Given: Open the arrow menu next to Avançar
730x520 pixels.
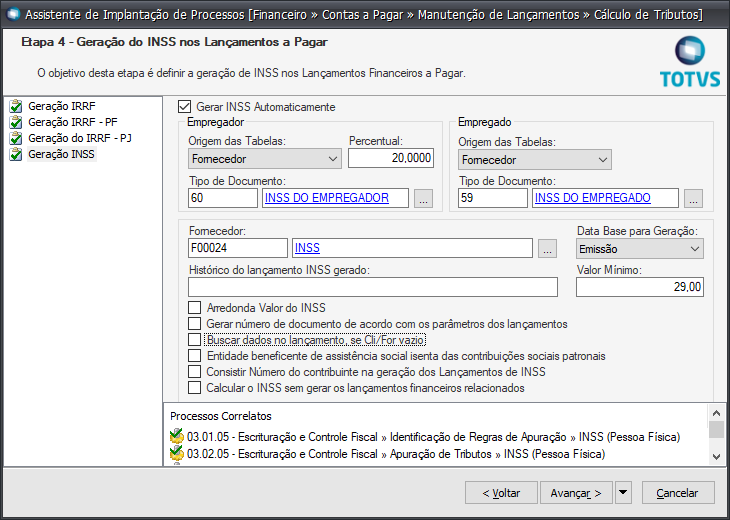Looking at the screenshot, I should pyautogui.click(x=623, y=493).
